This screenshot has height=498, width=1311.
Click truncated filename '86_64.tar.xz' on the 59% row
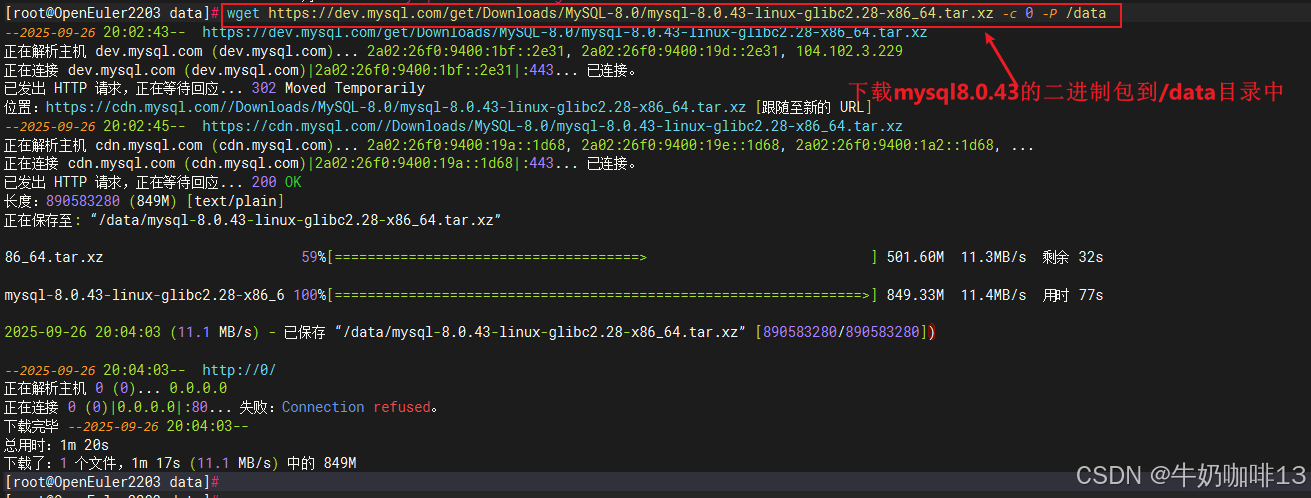pos(54,257)
